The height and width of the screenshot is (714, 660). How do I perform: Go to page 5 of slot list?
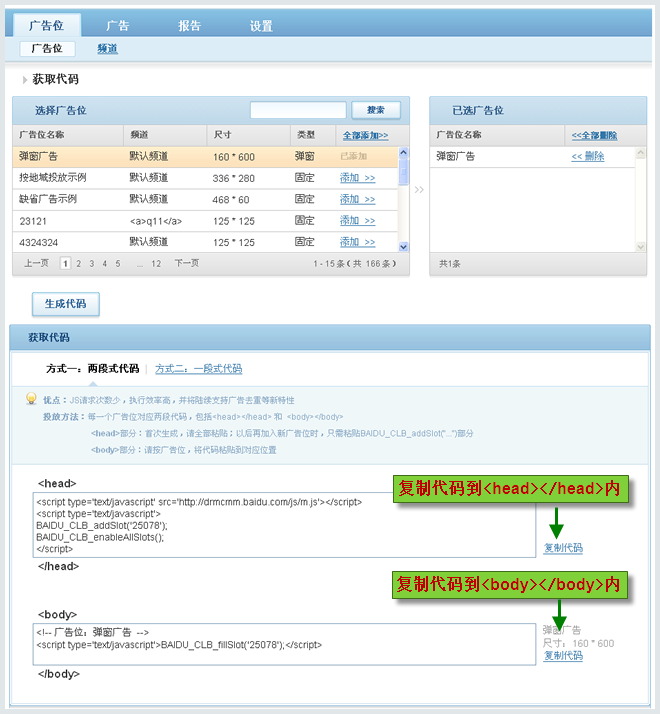click(x=118, y=264)
